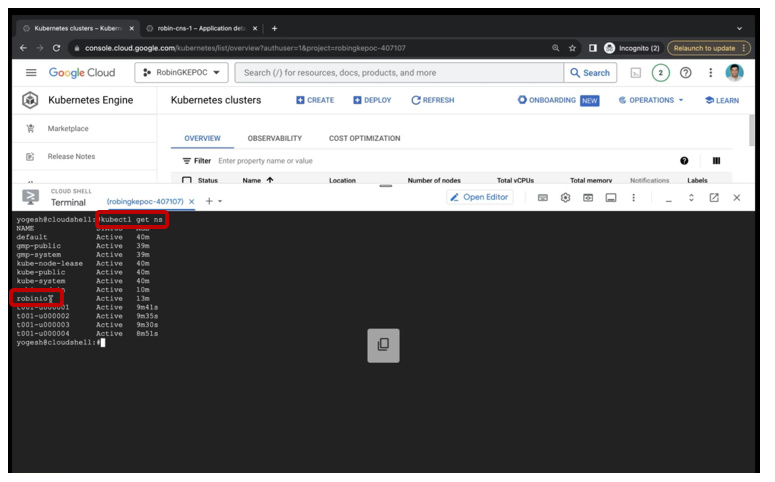This screenshot has width=775, height=482.
Task: Open Cloud Shell keyboard settings icon
Action: click(x=542, y=198)
